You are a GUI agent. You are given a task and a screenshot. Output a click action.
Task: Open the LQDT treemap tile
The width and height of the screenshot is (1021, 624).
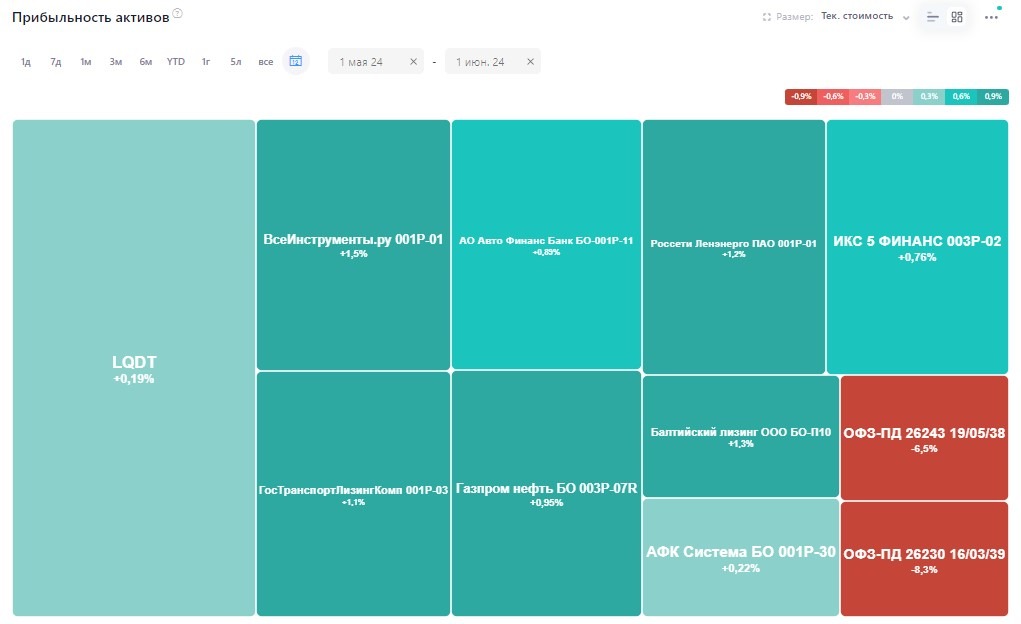coord(133,368)
